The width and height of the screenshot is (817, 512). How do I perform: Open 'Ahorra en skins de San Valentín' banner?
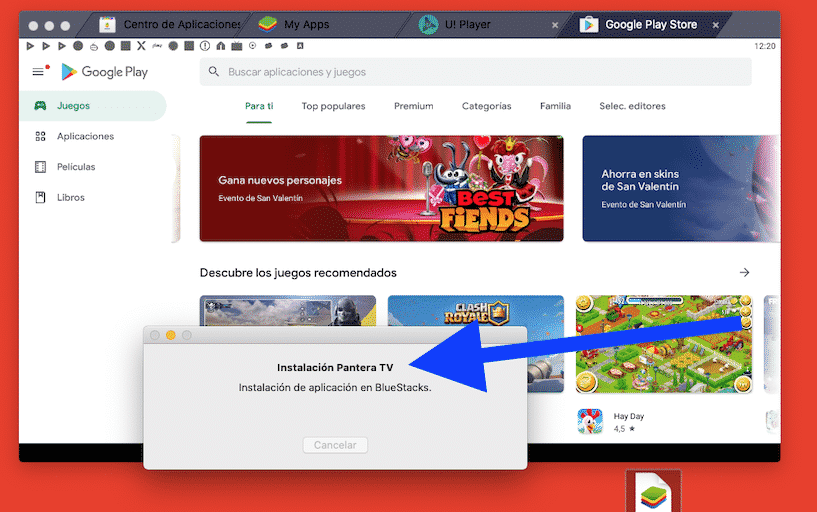click(681, 189)
